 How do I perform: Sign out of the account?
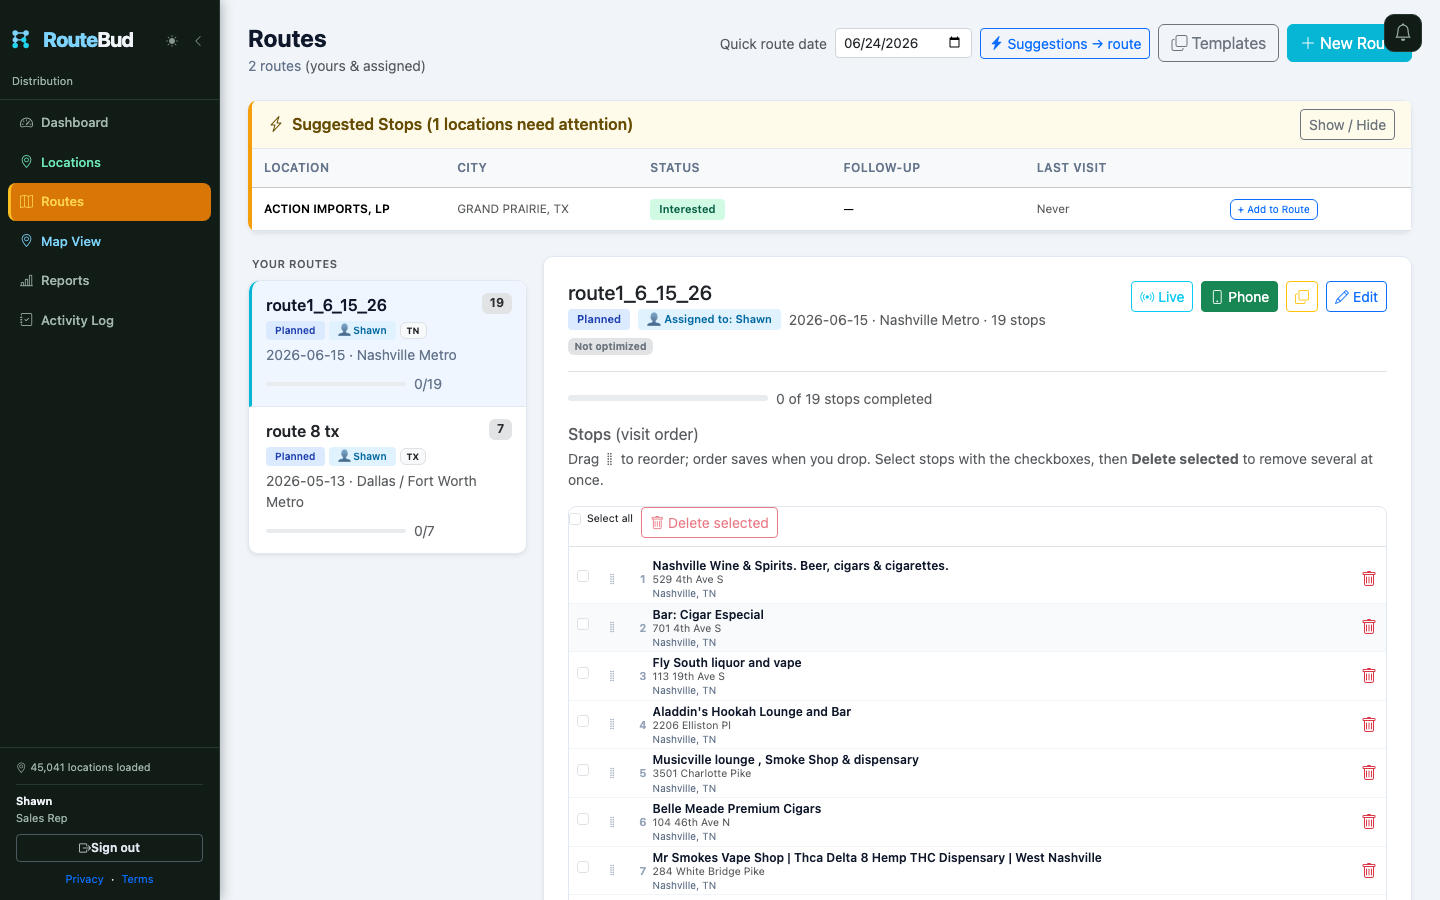[109, 848]
